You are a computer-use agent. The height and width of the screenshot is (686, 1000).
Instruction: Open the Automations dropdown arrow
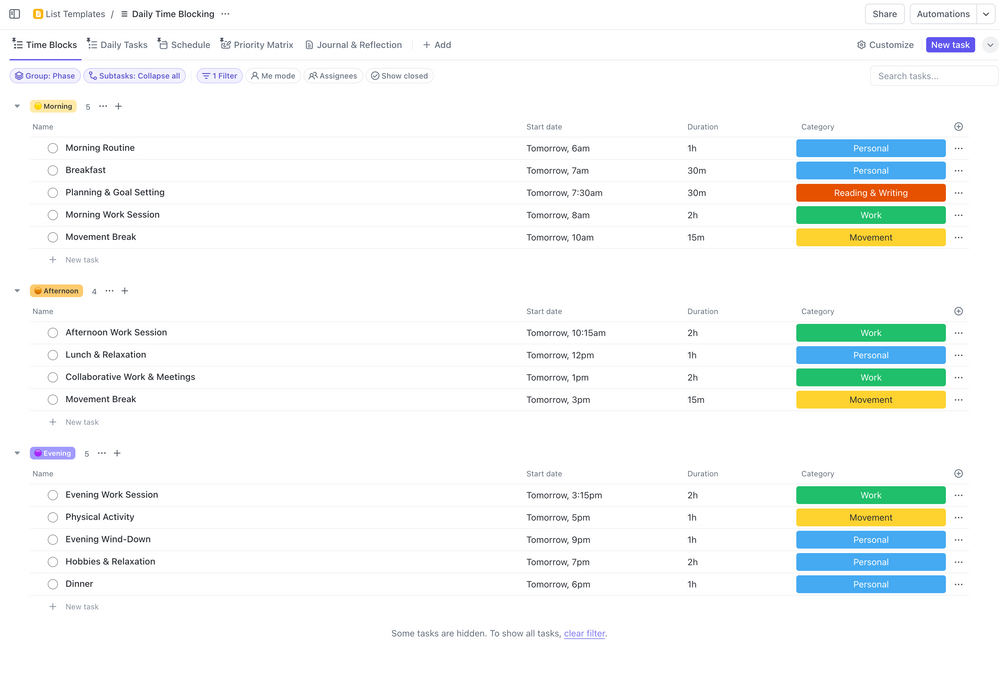point(985,14)
